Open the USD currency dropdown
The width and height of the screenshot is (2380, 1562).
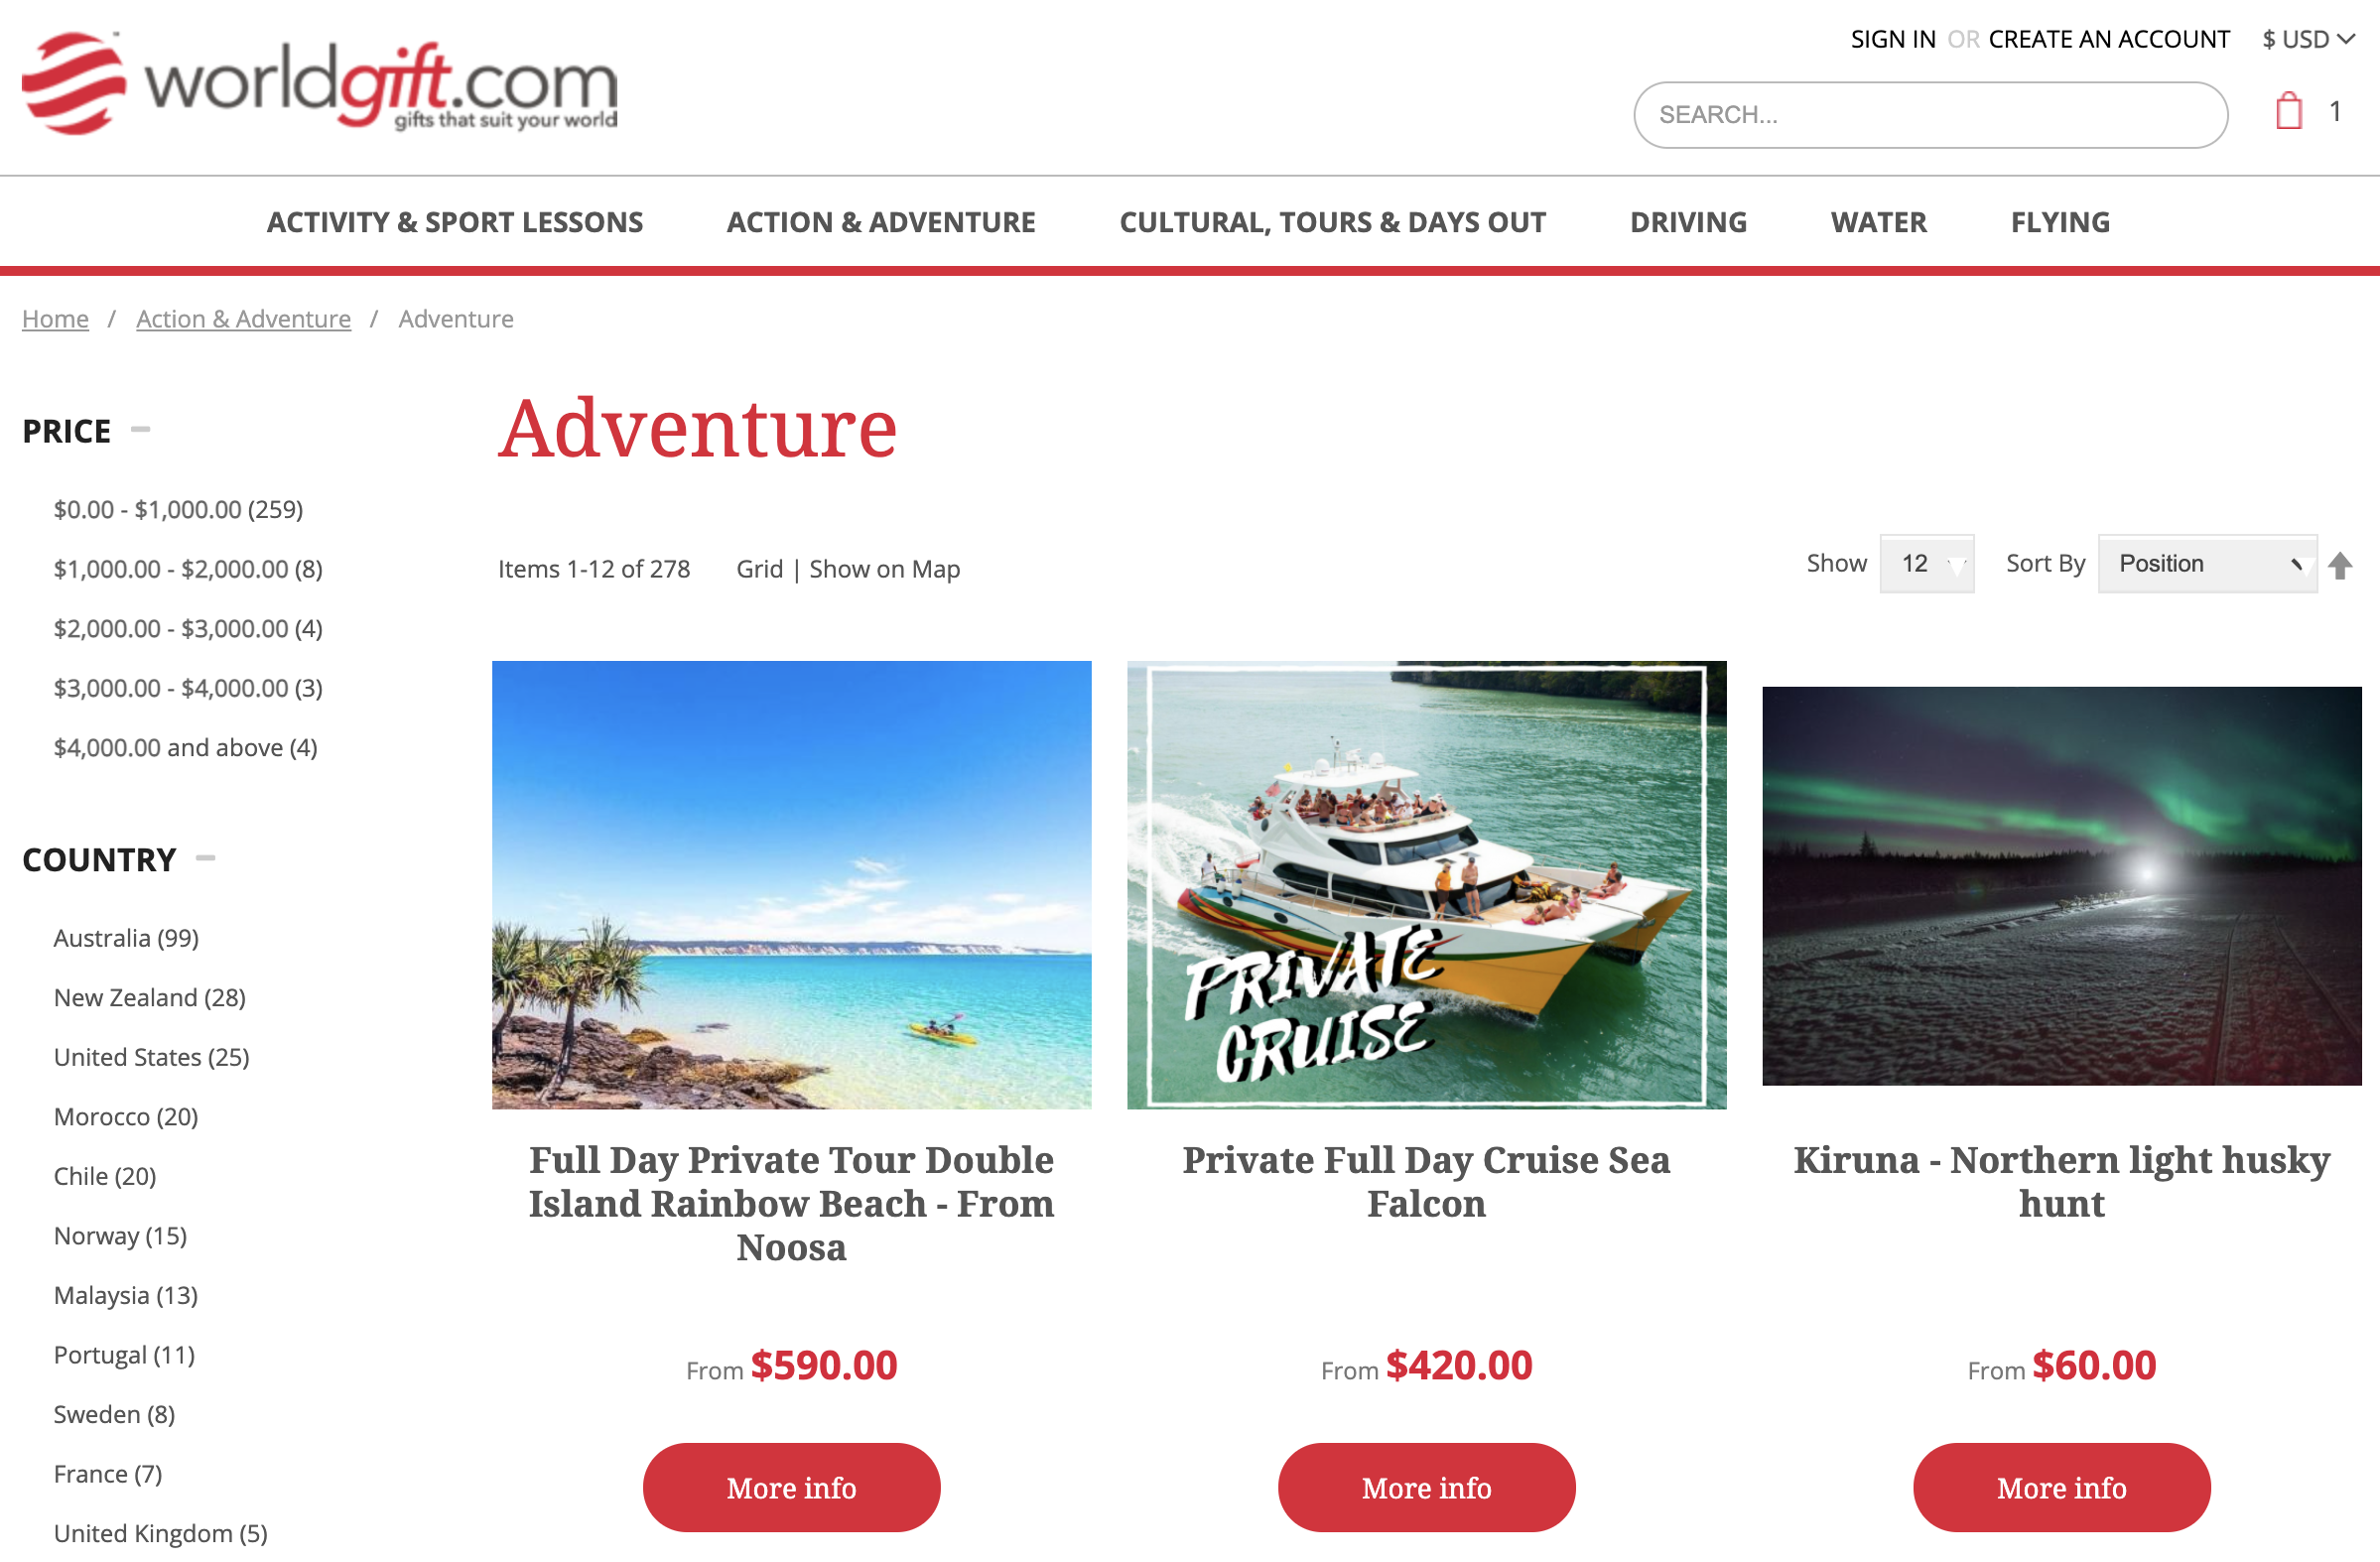(x=2308, y=39)
